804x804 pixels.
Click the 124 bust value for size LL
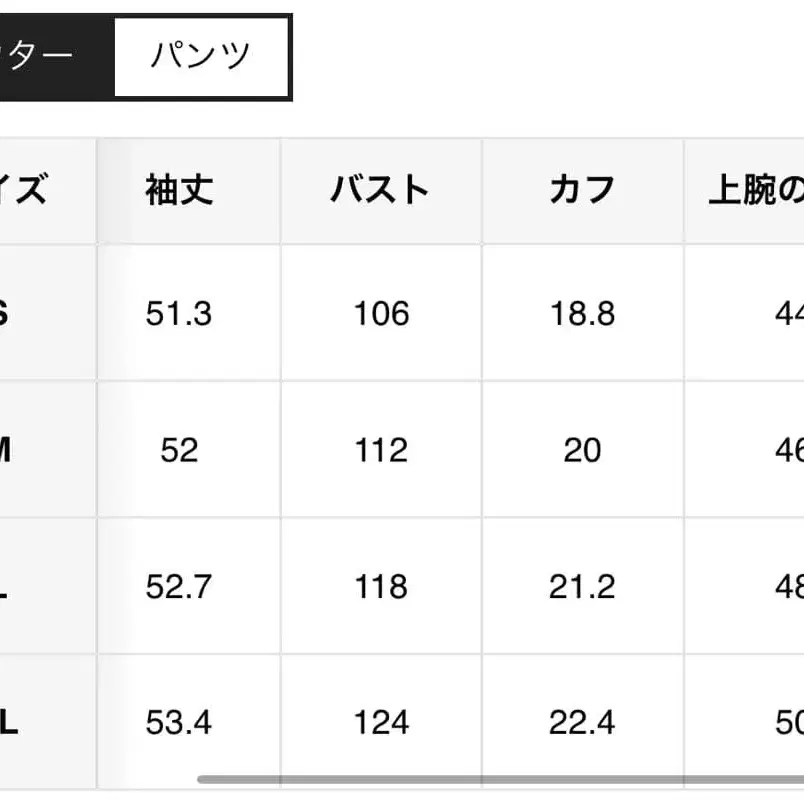click(x=379, y=723)
